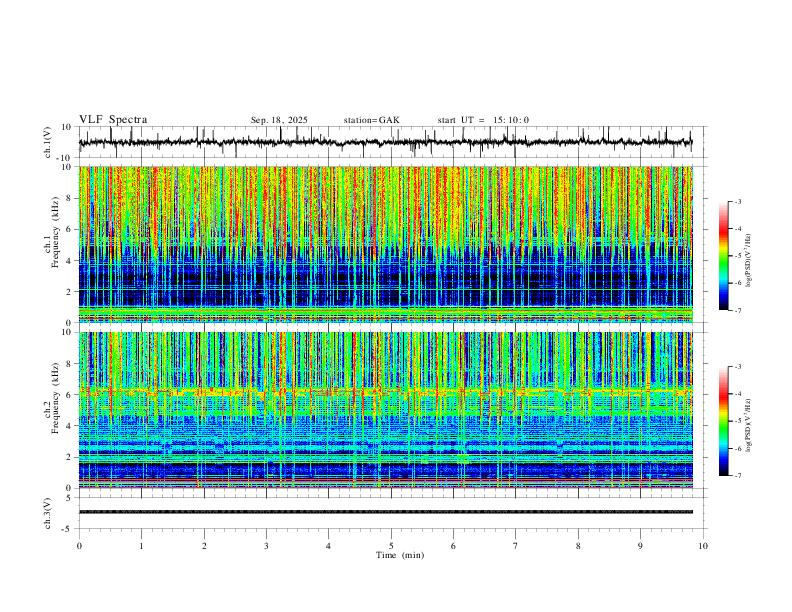Click the ch.1 color scale bar

[723, 256]
